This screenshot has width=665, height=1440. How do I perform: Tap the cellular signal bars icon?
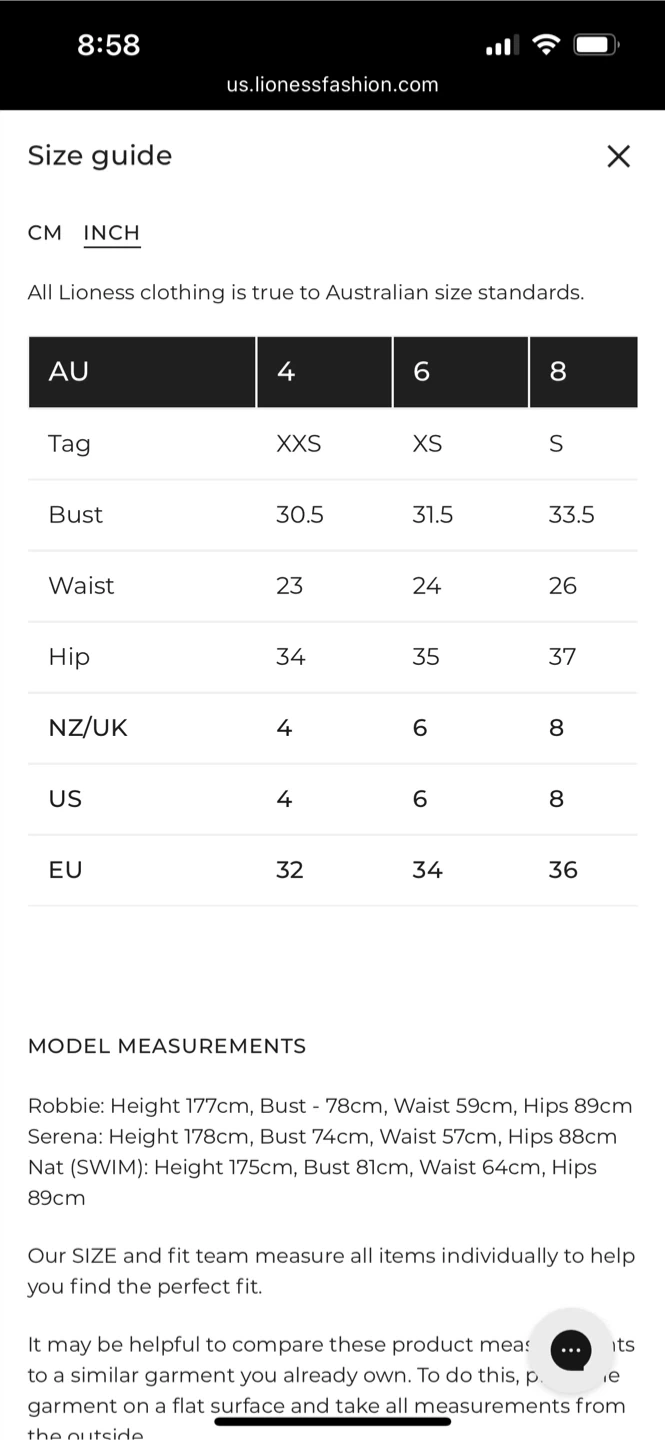499,46
